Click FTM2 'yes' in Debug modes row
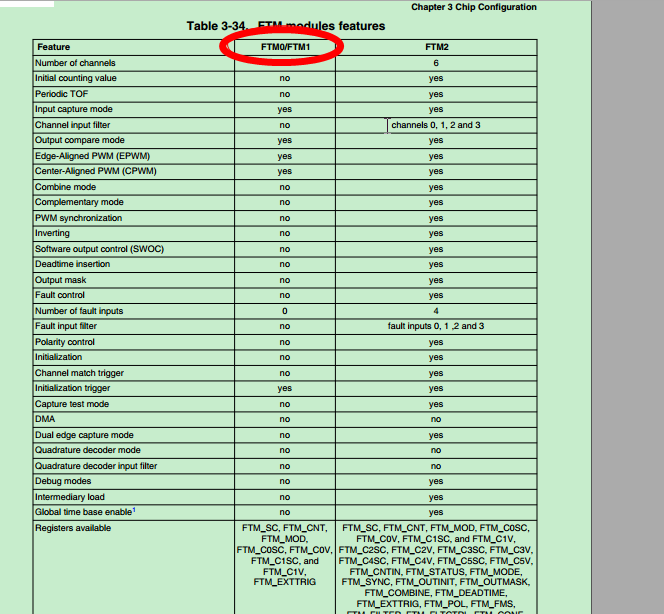The width and height of the screenshot is (664, 614). click(436, 481)
